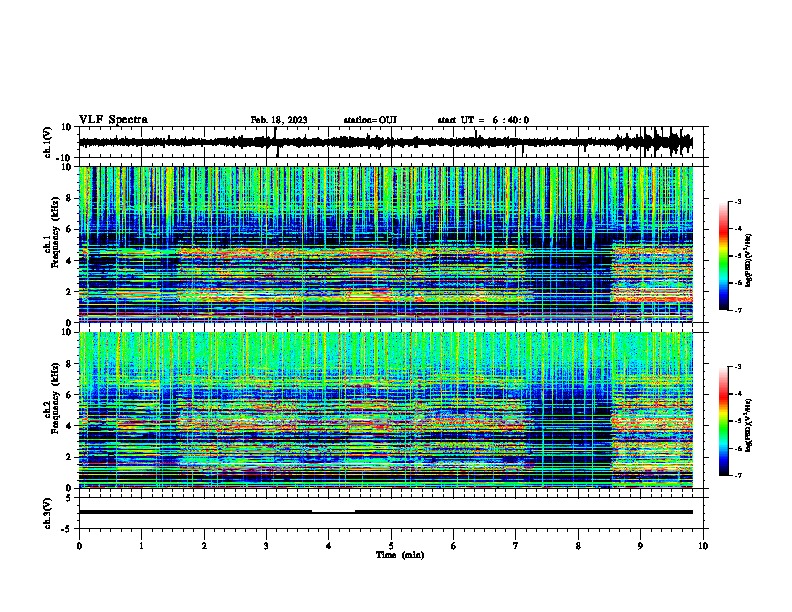Click time axis tick label "2"
The width and height of the screenshot is (792, 612).
(x=204, y=546)
